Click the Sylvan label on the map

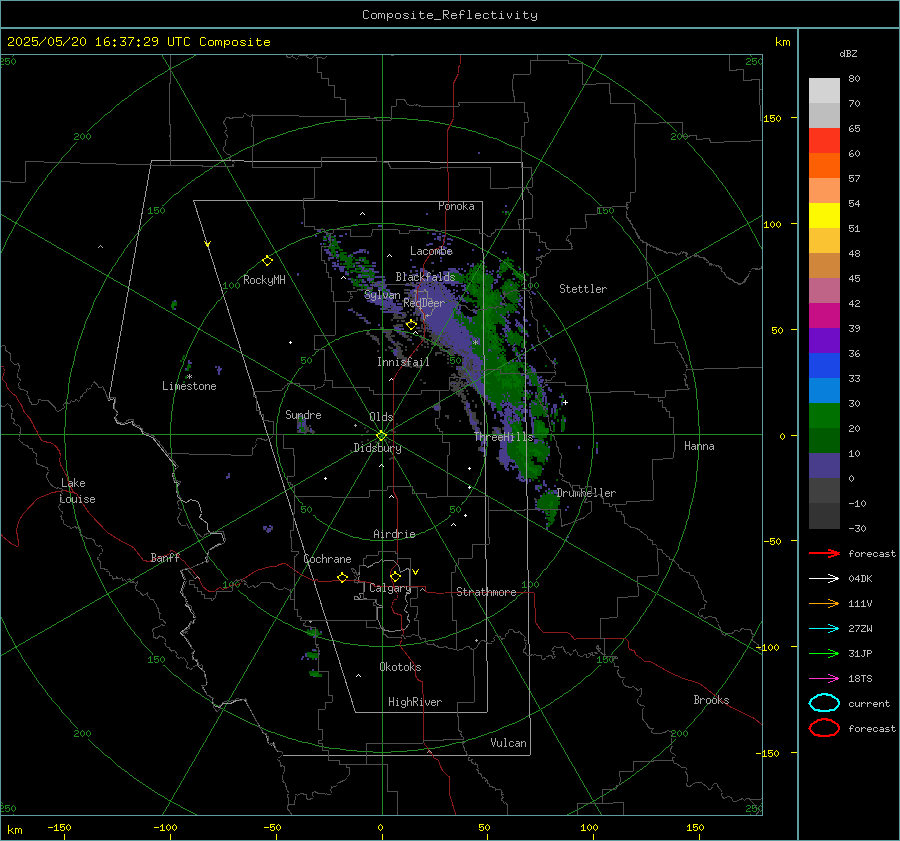click(x=382, y=295)
